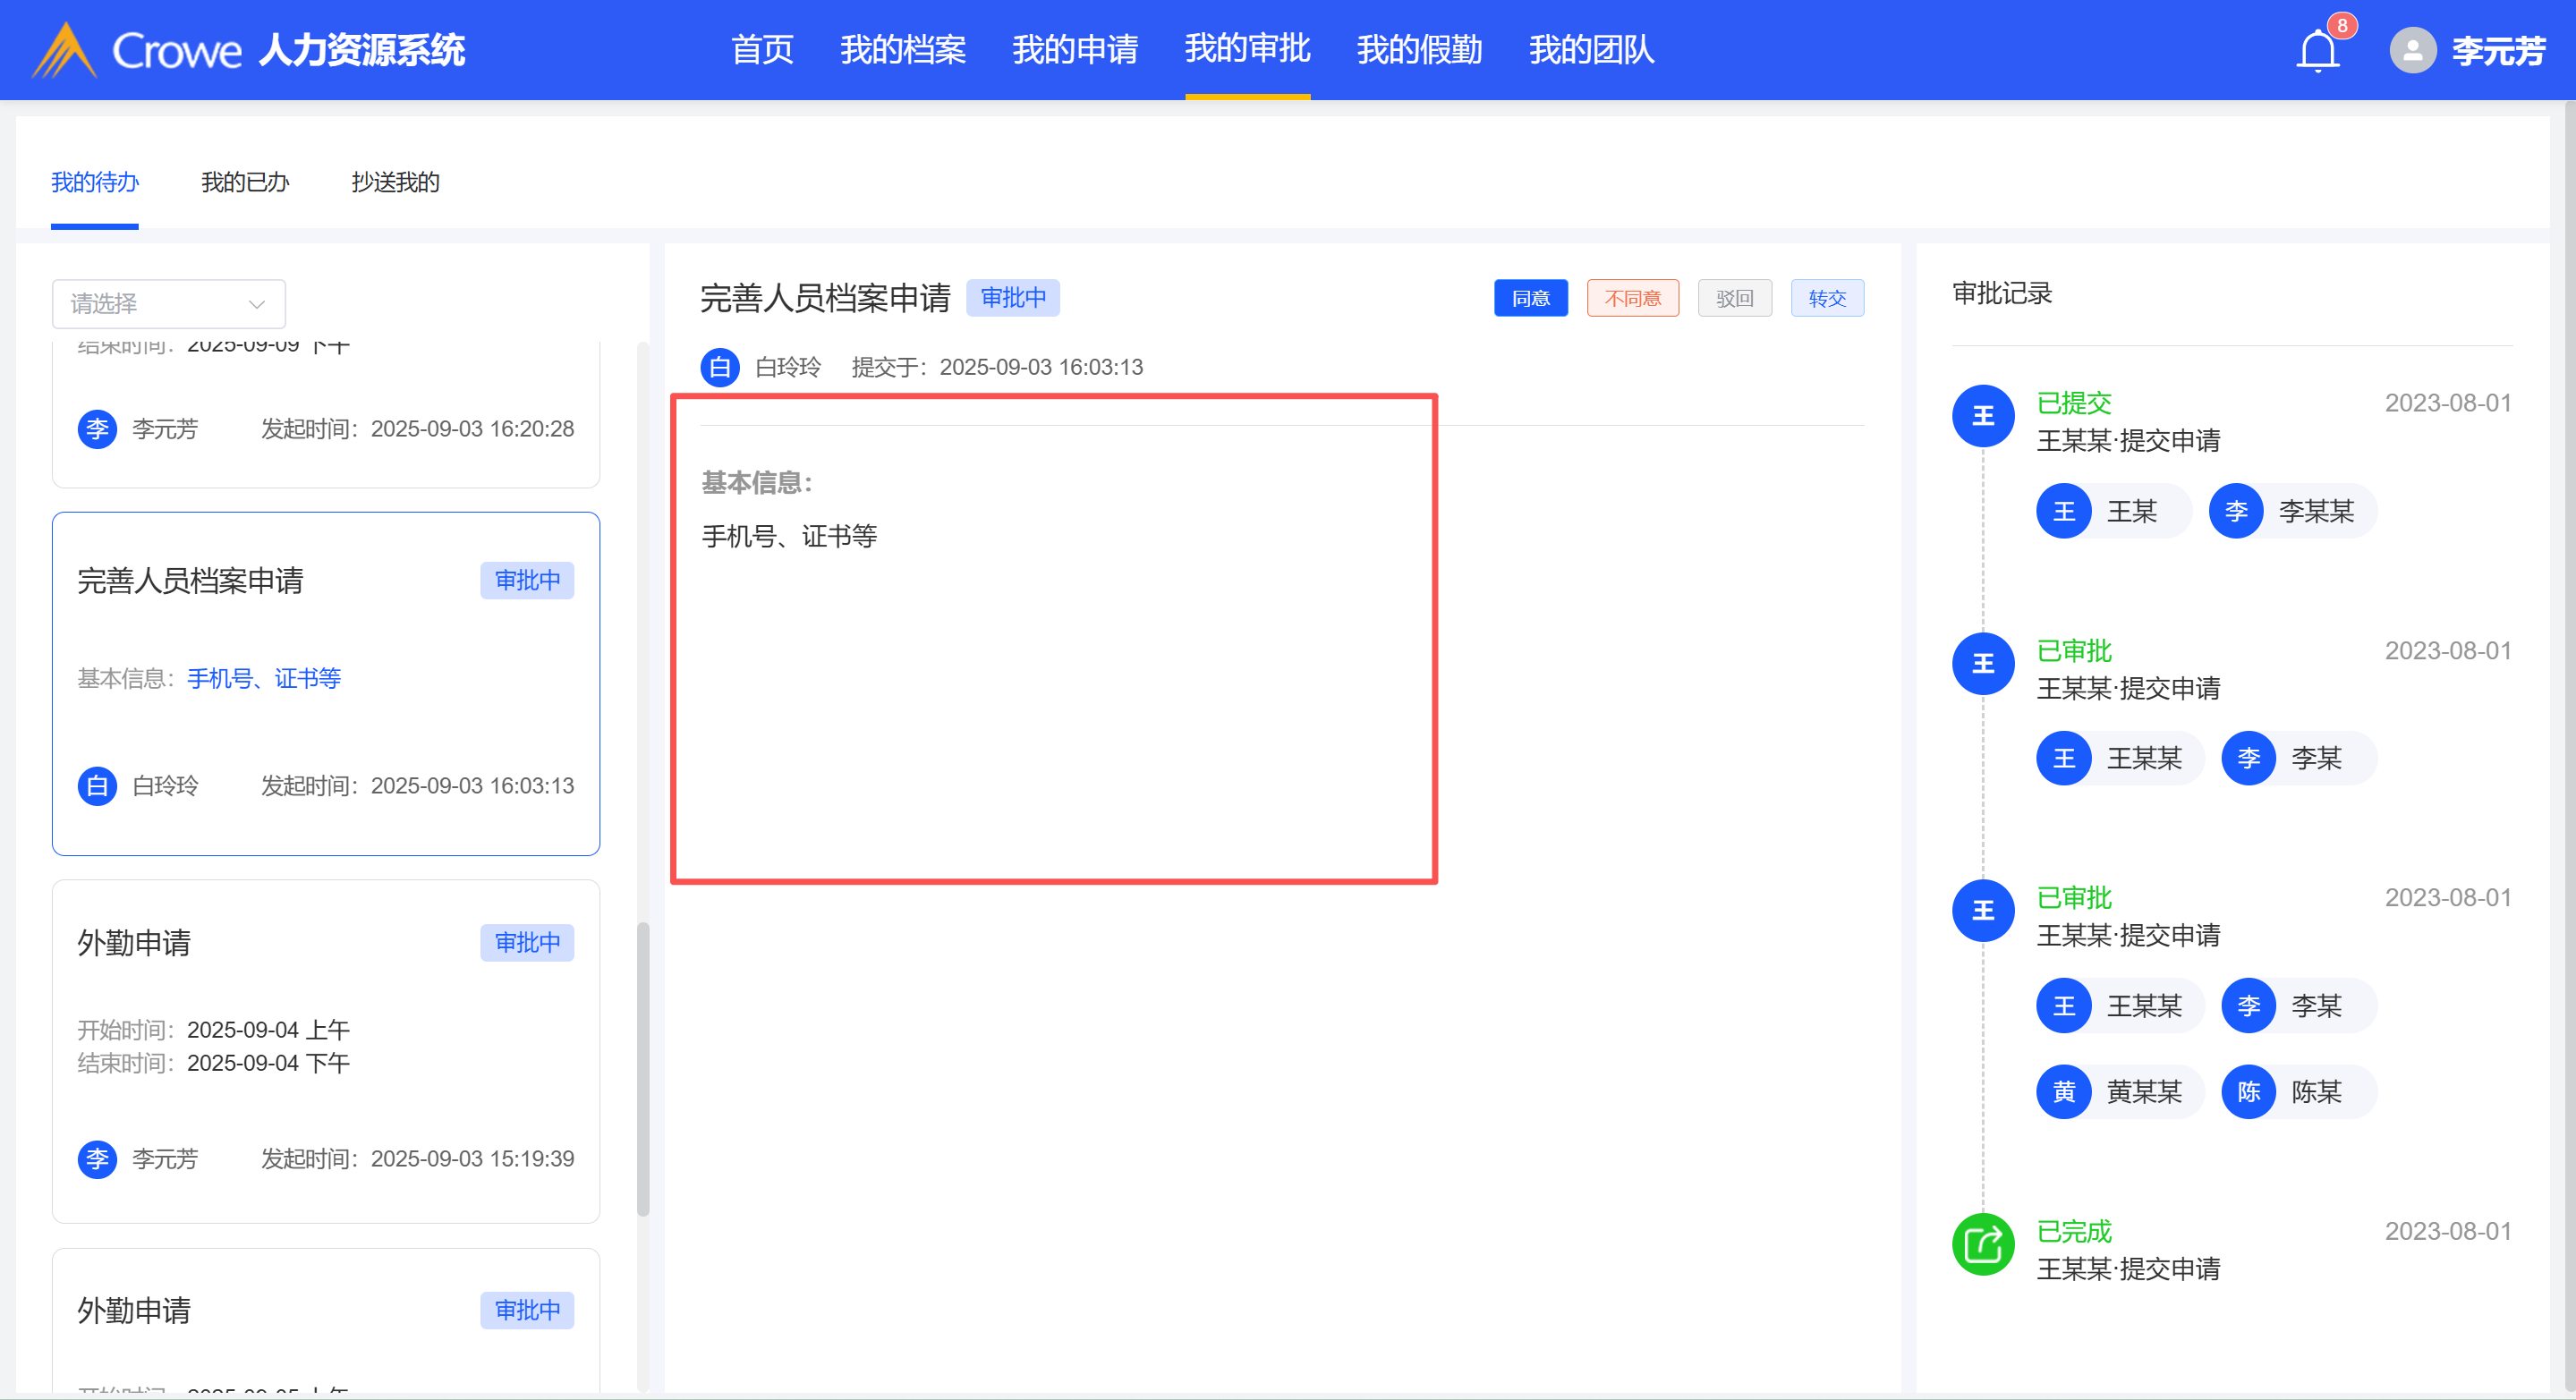Click the 白 avatar next to 白玲玲 in detail header
The height and width of the screenshot is (1400, 2576).
pos(719,367)
